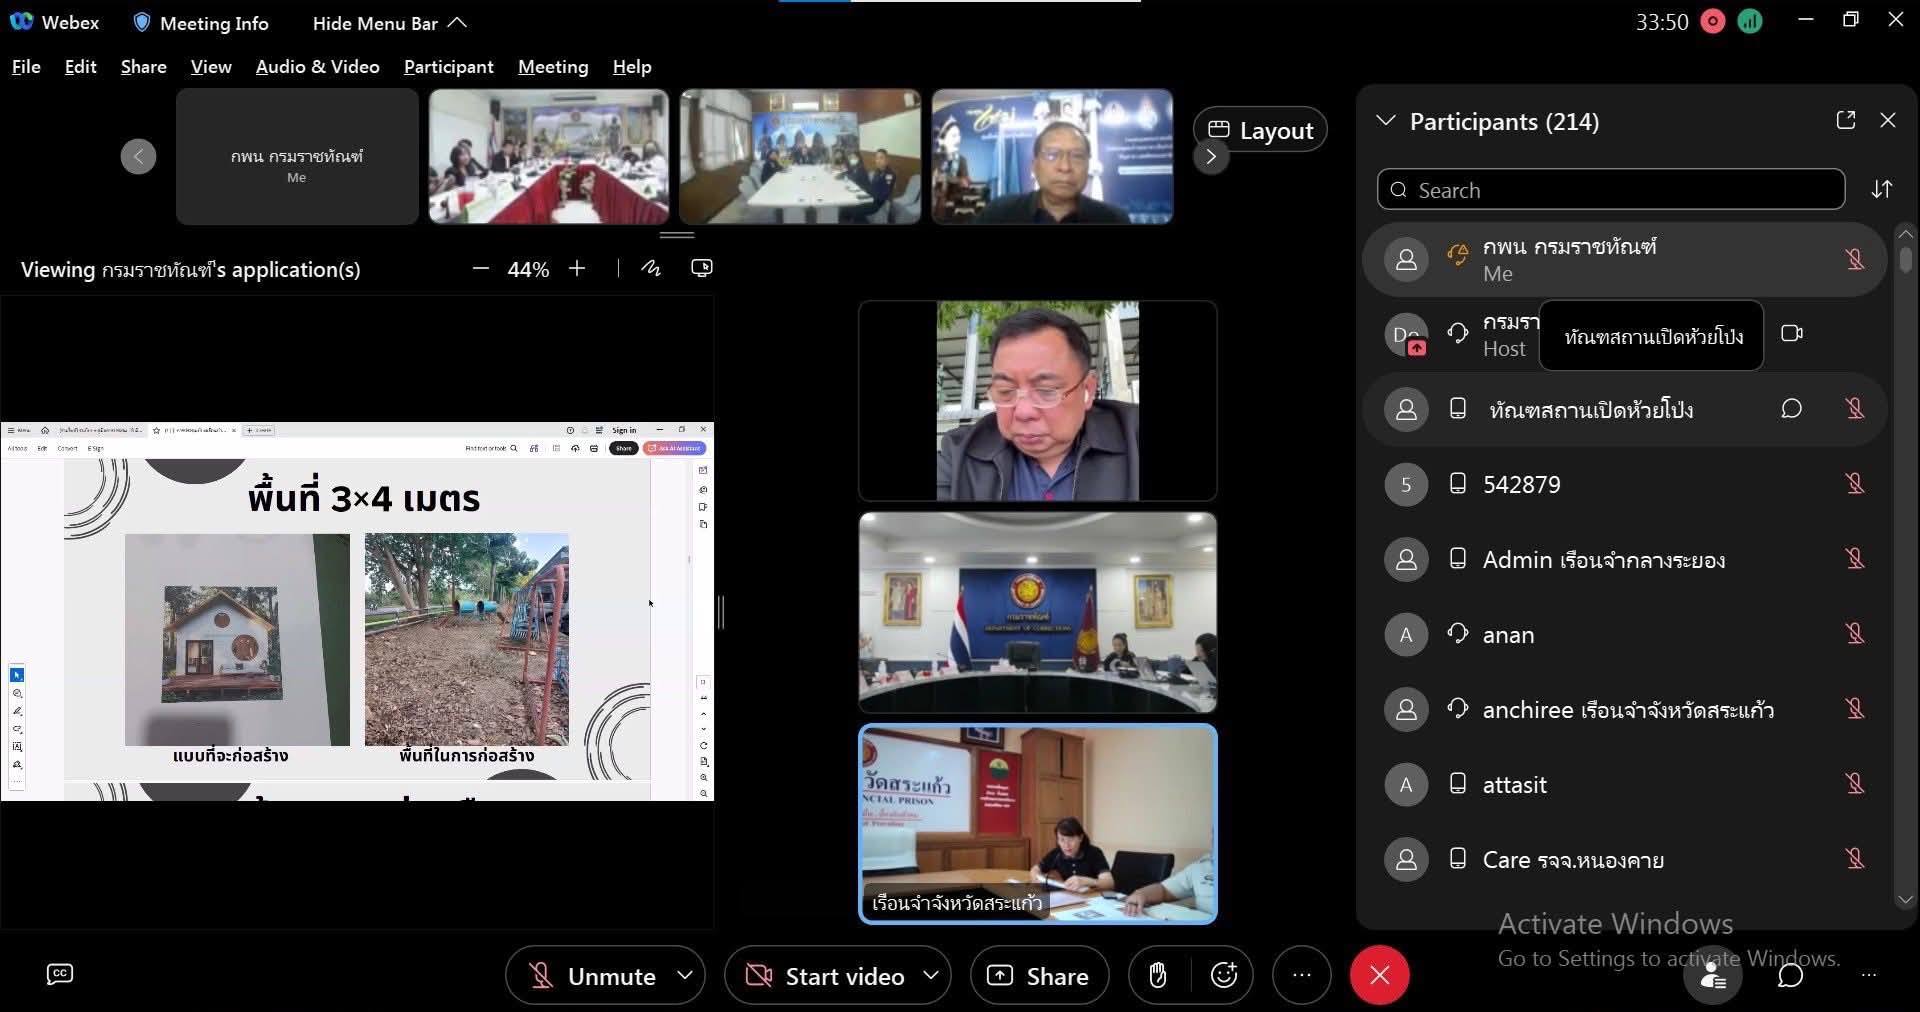
Task: Click the Layout button
Action: 1259,130
